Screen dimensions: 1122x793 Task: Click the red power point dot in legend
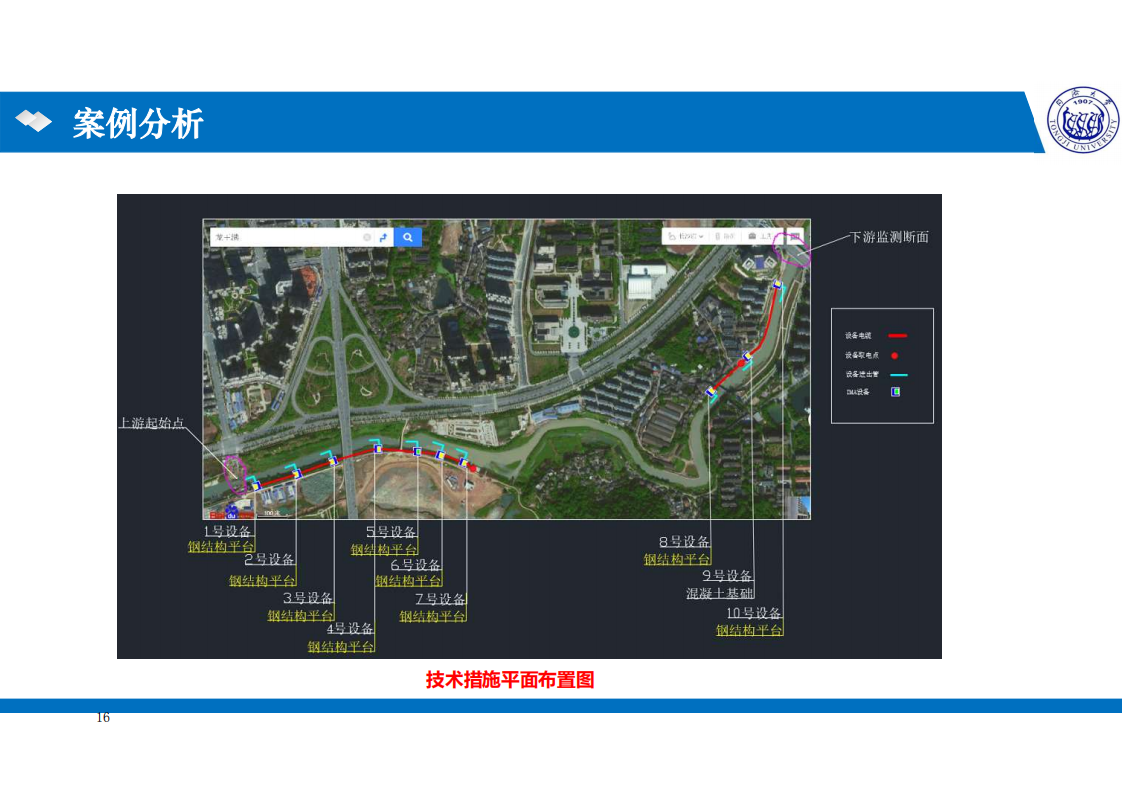click(895, 355)
